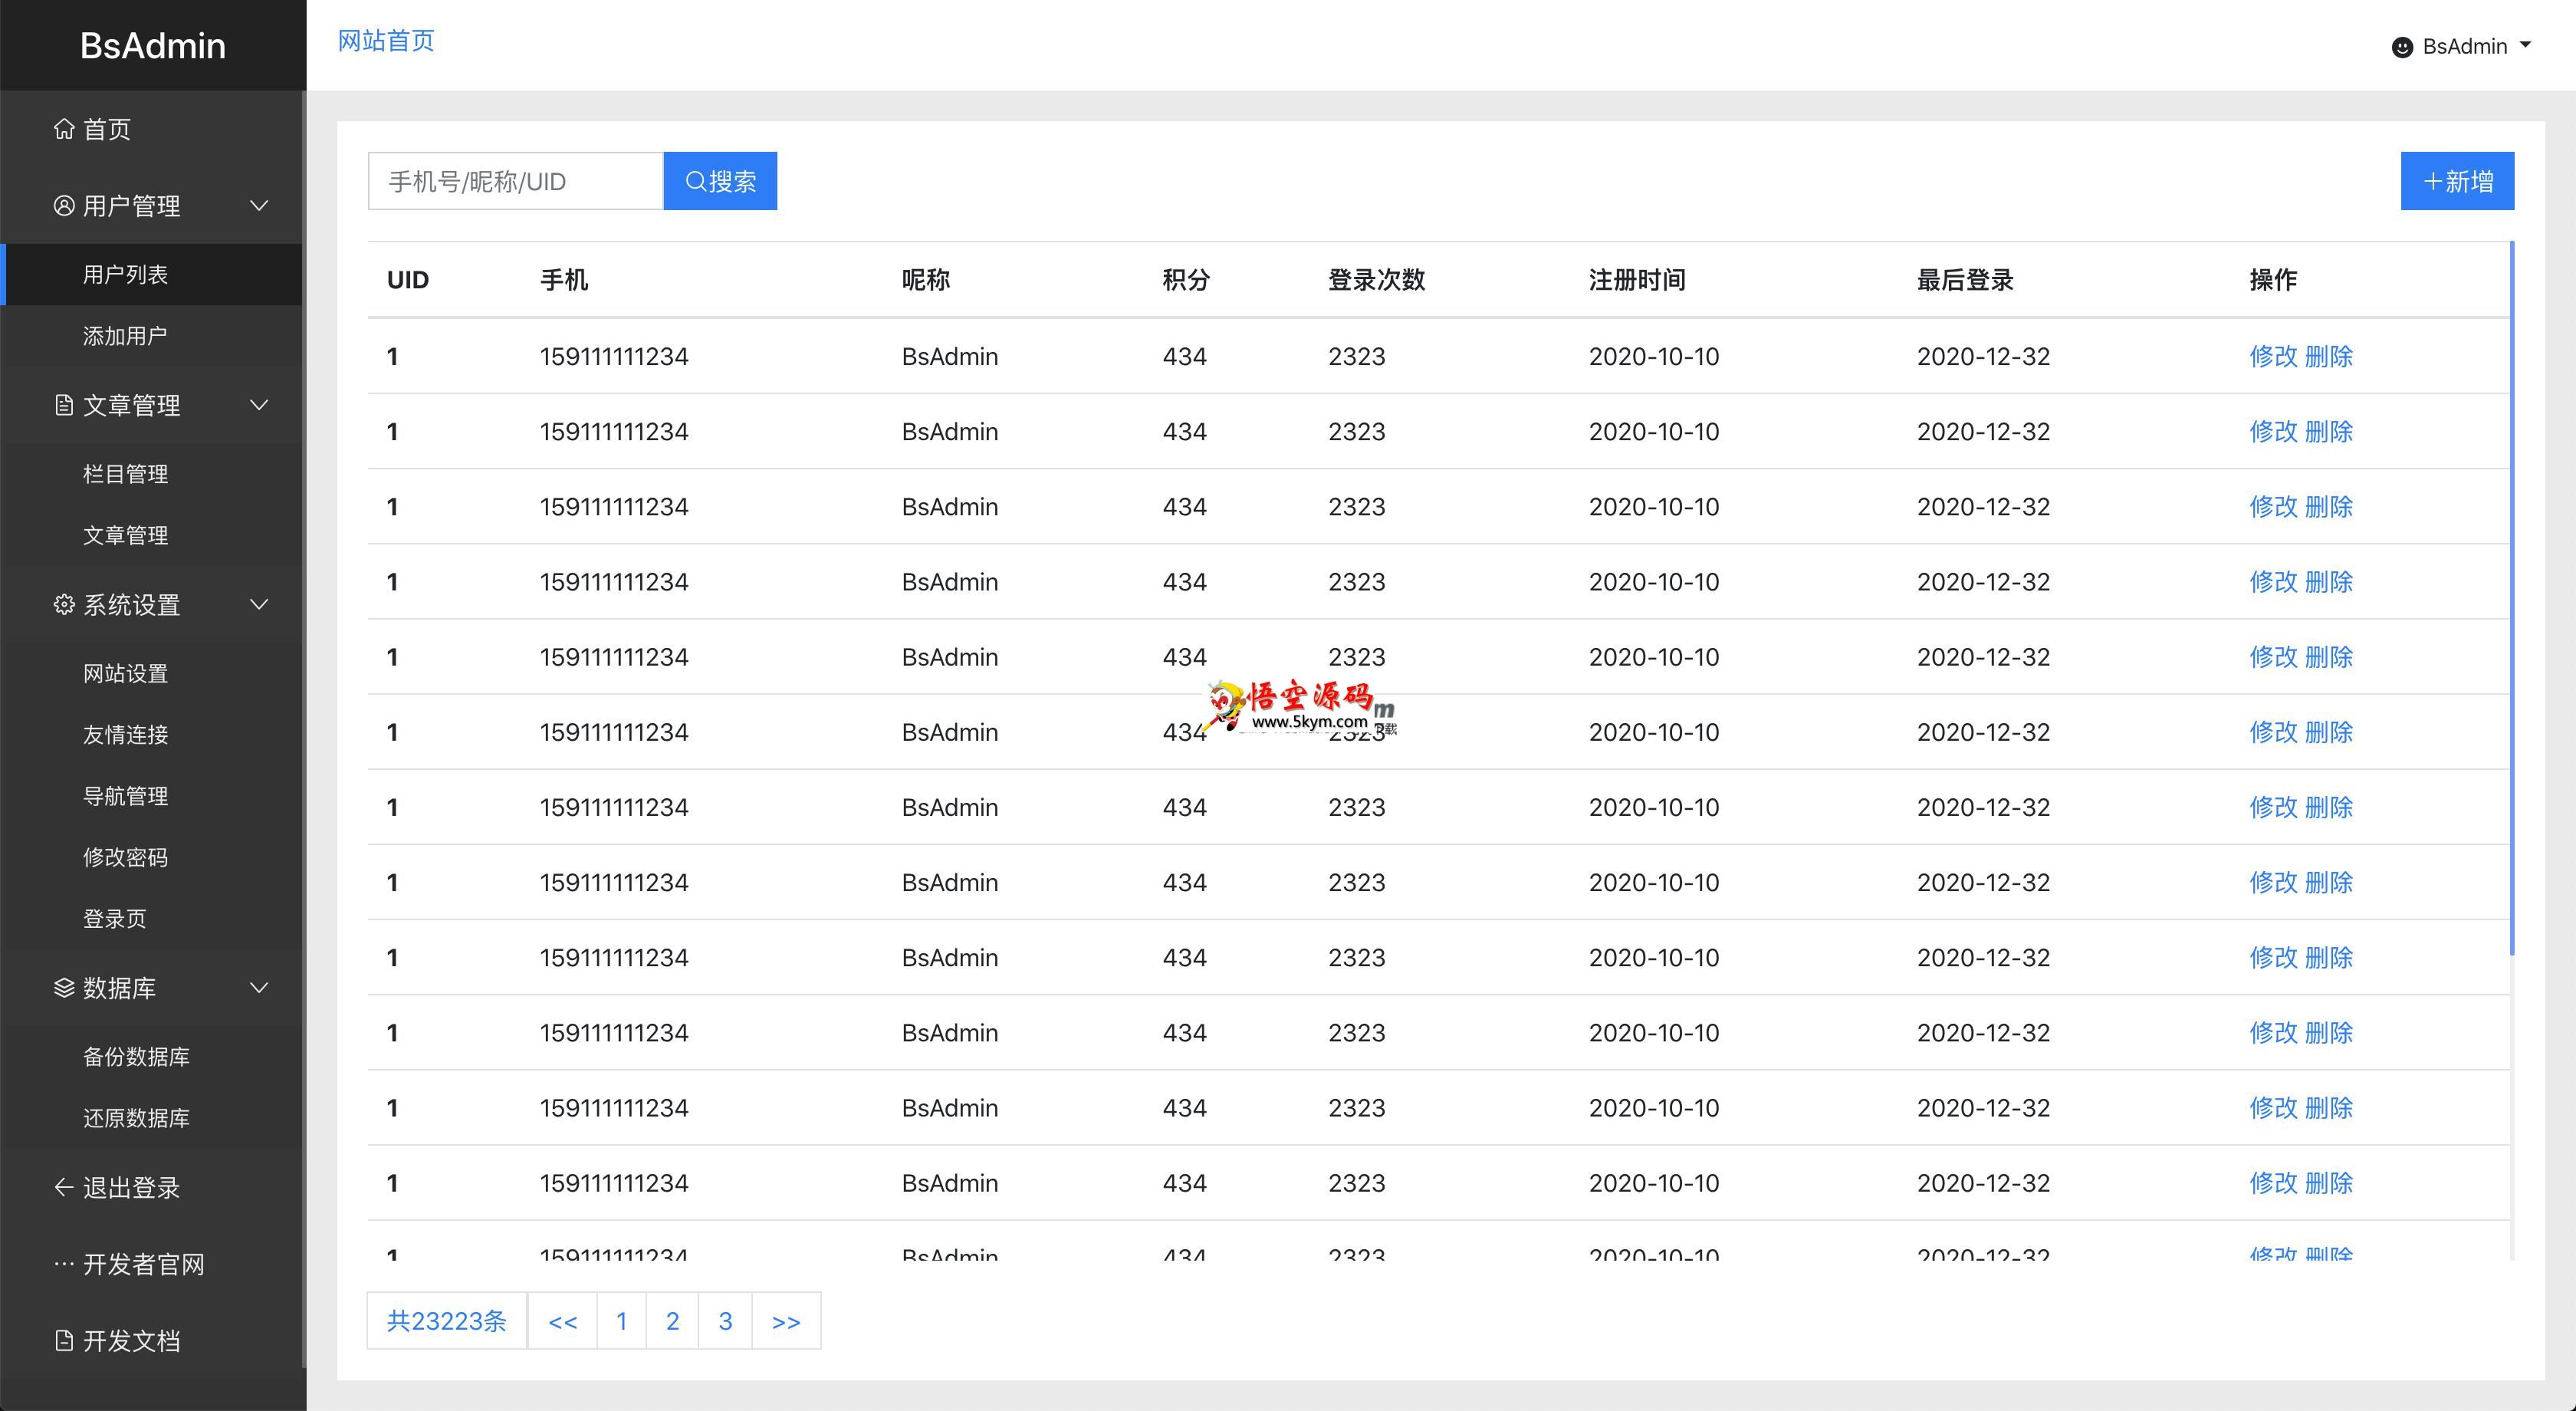Click the 积分 column header
Screen dimensions: 2576x1411
[1186, 279]
